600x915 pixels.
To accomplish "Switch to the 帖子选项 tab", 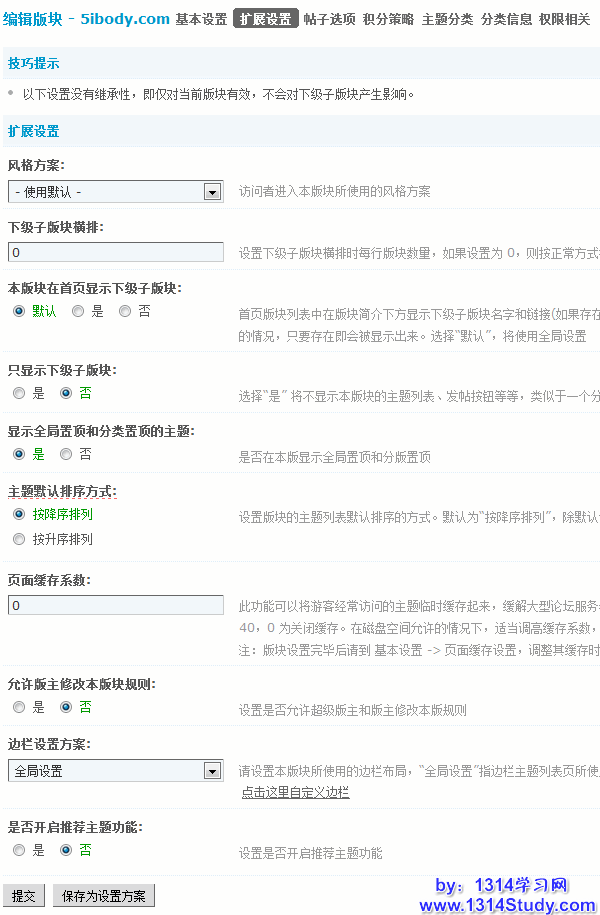I will 329,19.
